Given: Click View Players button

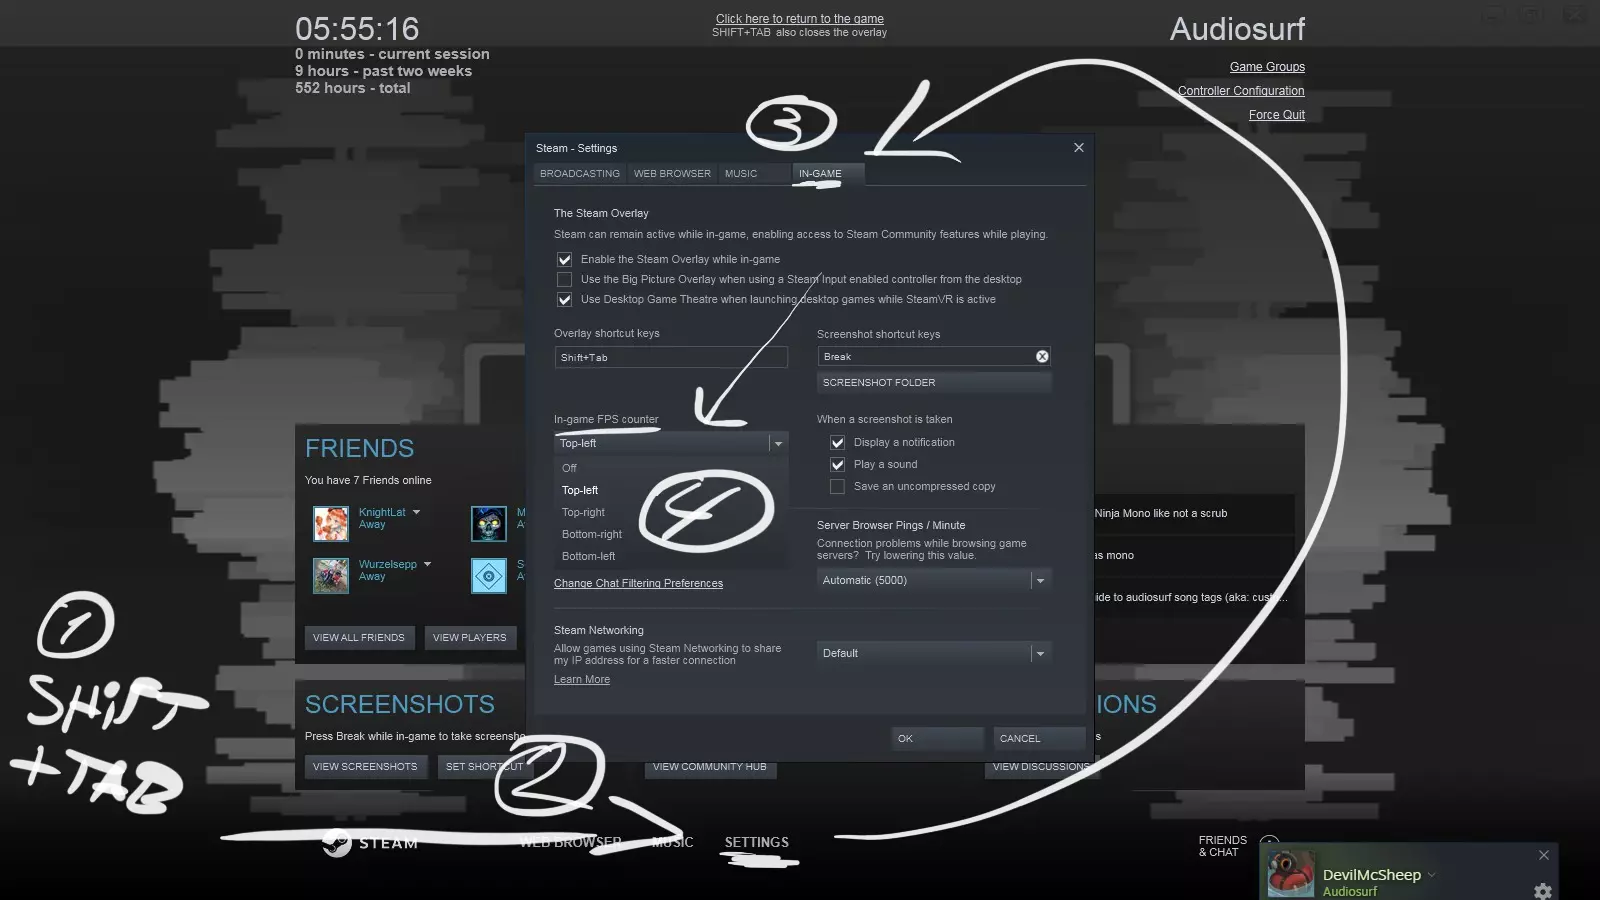Looking at the screenshot, I should tap(470, 638).
